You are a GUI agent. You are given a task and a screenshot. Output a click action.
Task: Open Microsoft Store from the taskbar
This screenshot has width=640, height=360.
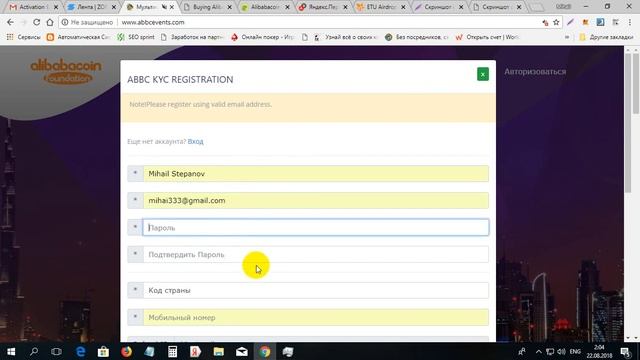click(x=103, y=351)
